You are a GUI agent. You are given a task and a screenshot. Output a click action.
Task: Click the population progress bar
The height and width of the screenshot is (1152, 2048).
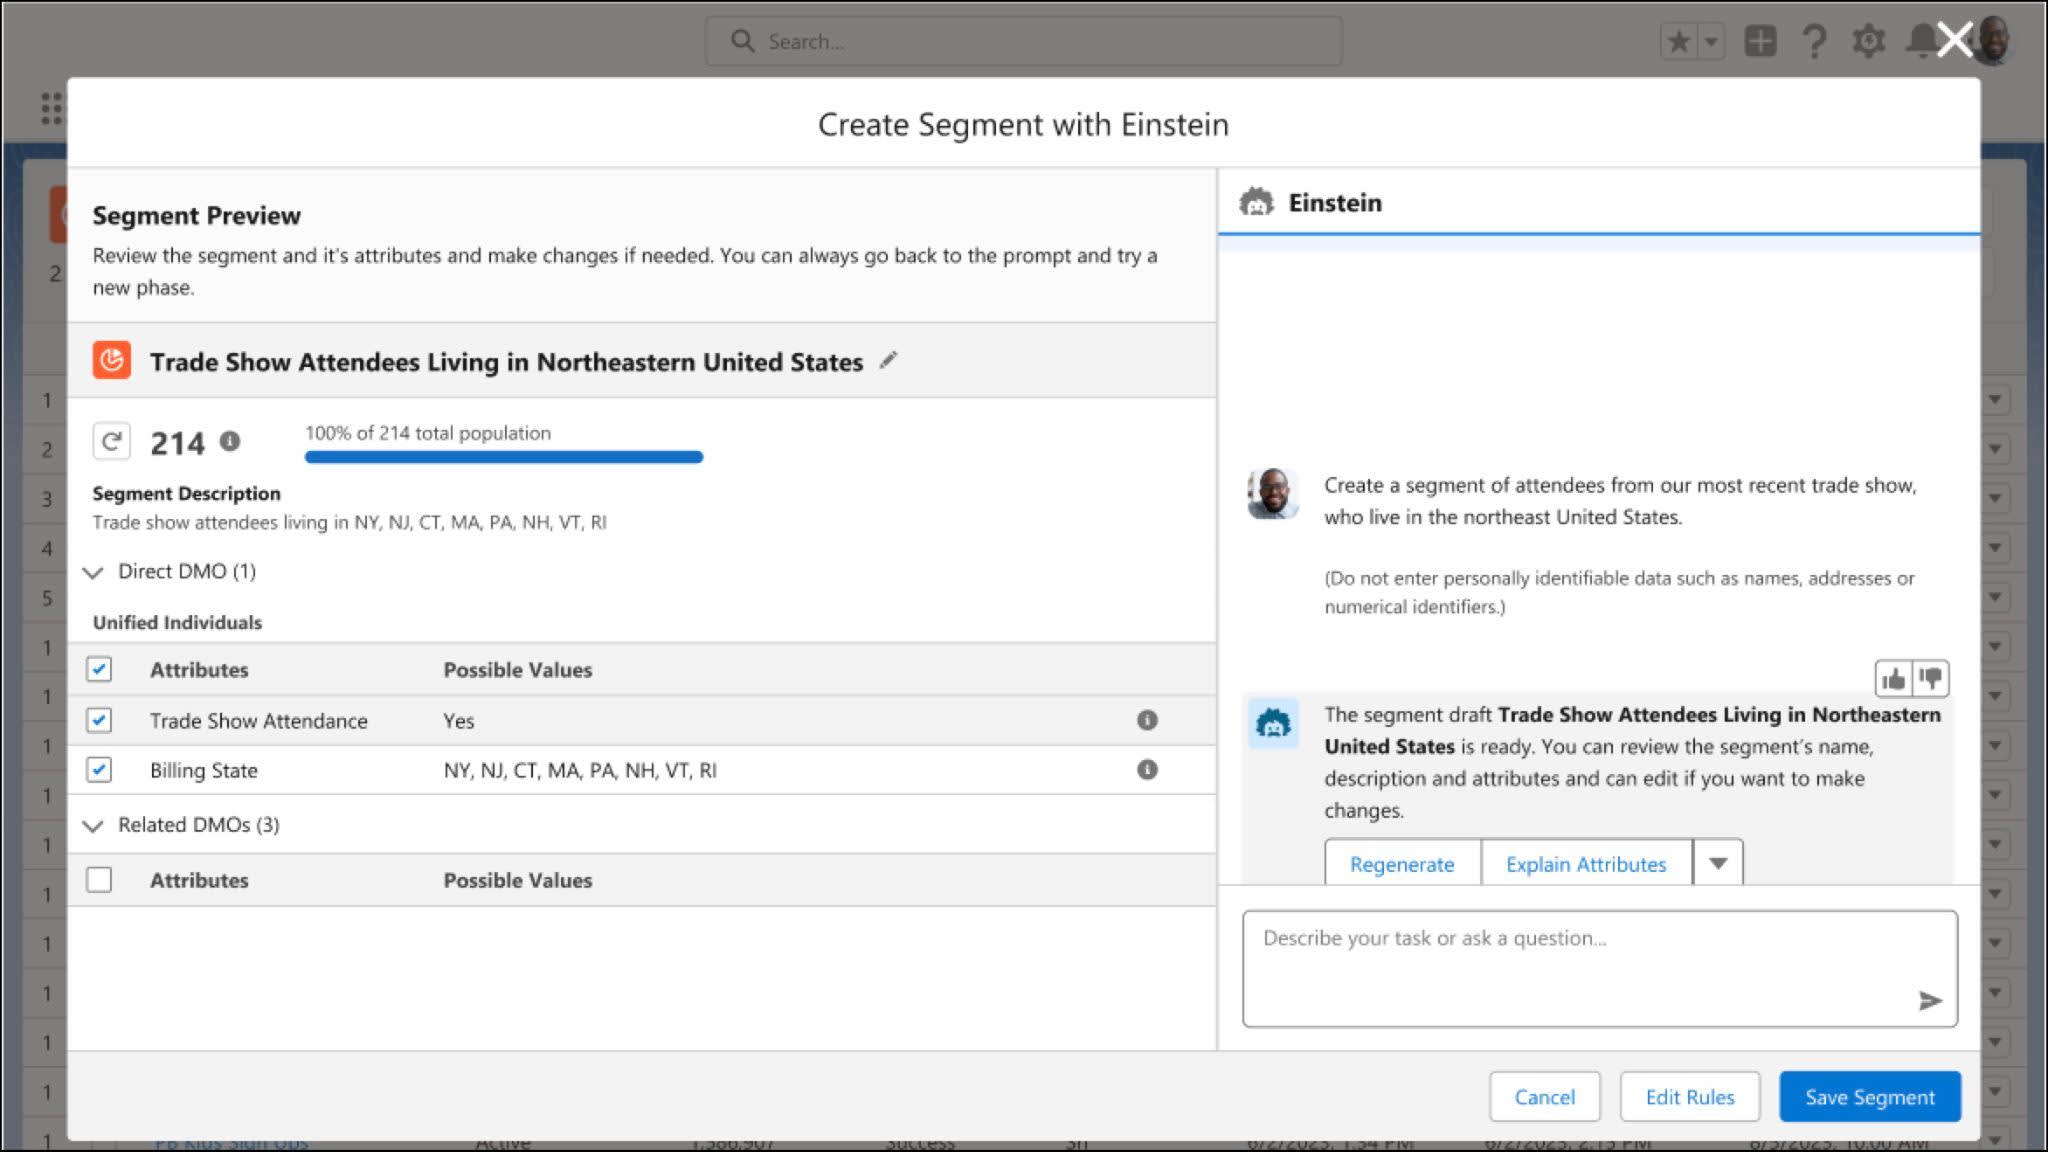(x=504, y=457)
